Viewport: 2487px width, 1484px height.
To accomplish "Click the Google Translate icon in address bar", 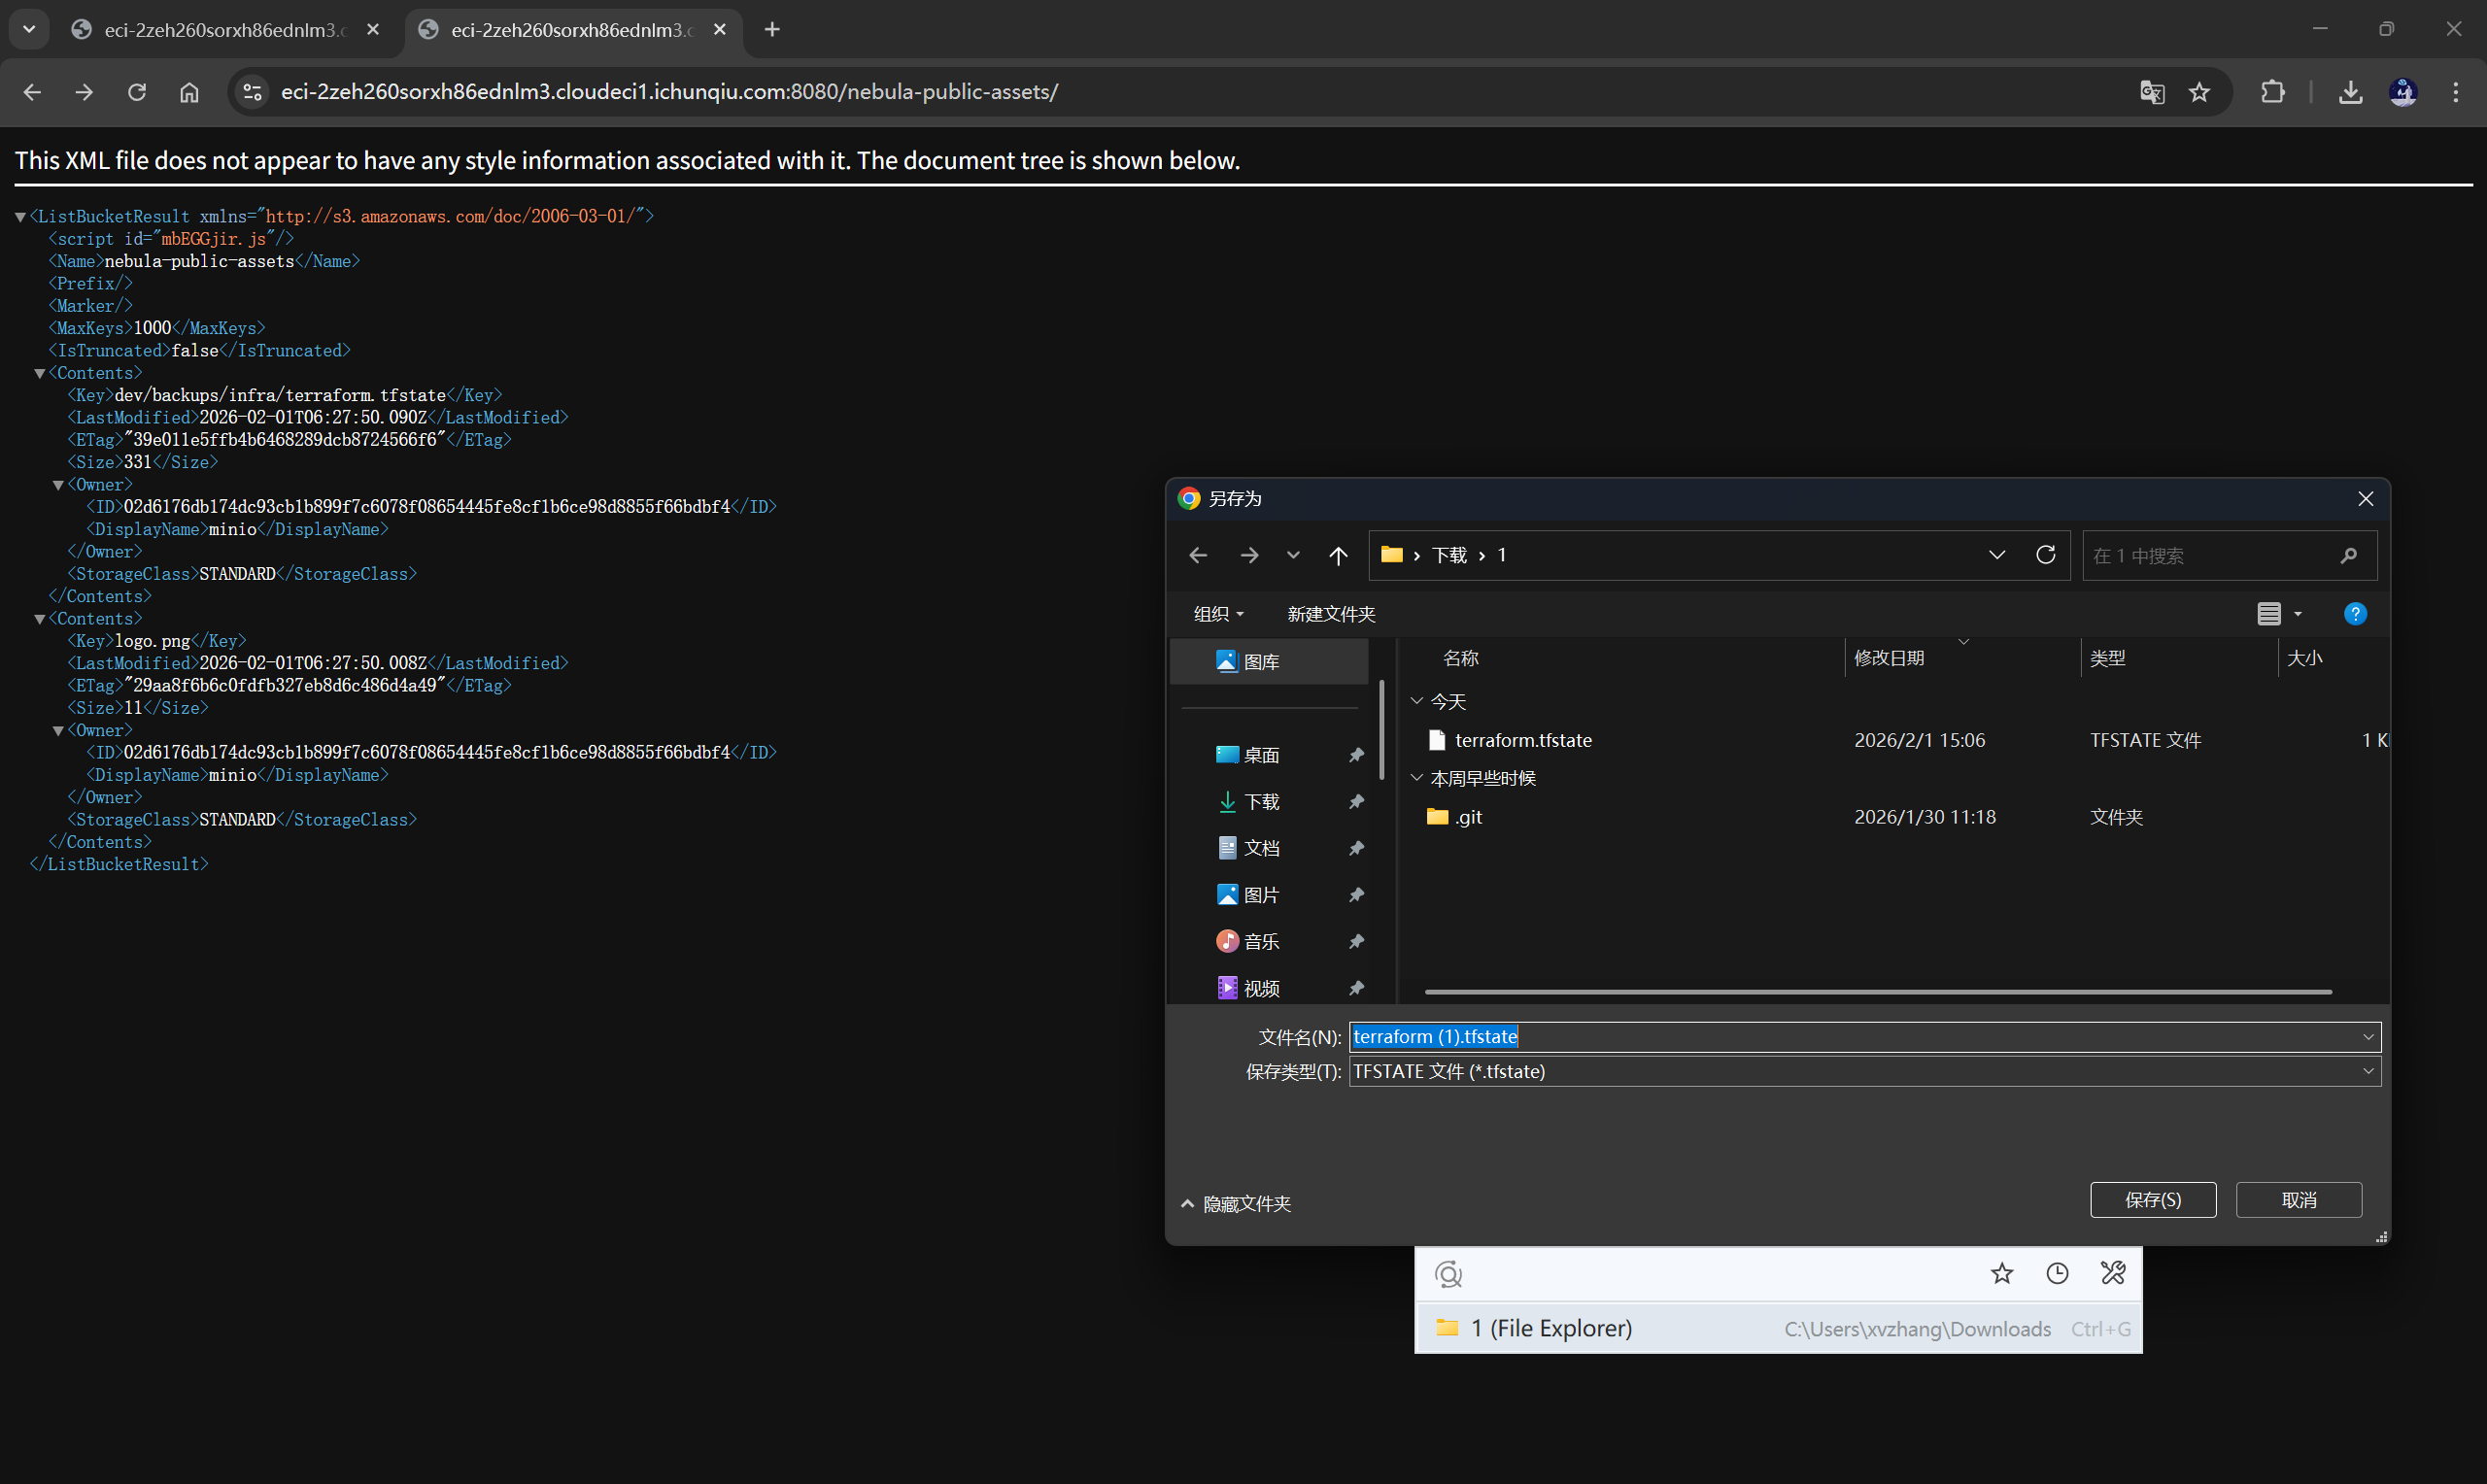I will [x=2152, y=92].
